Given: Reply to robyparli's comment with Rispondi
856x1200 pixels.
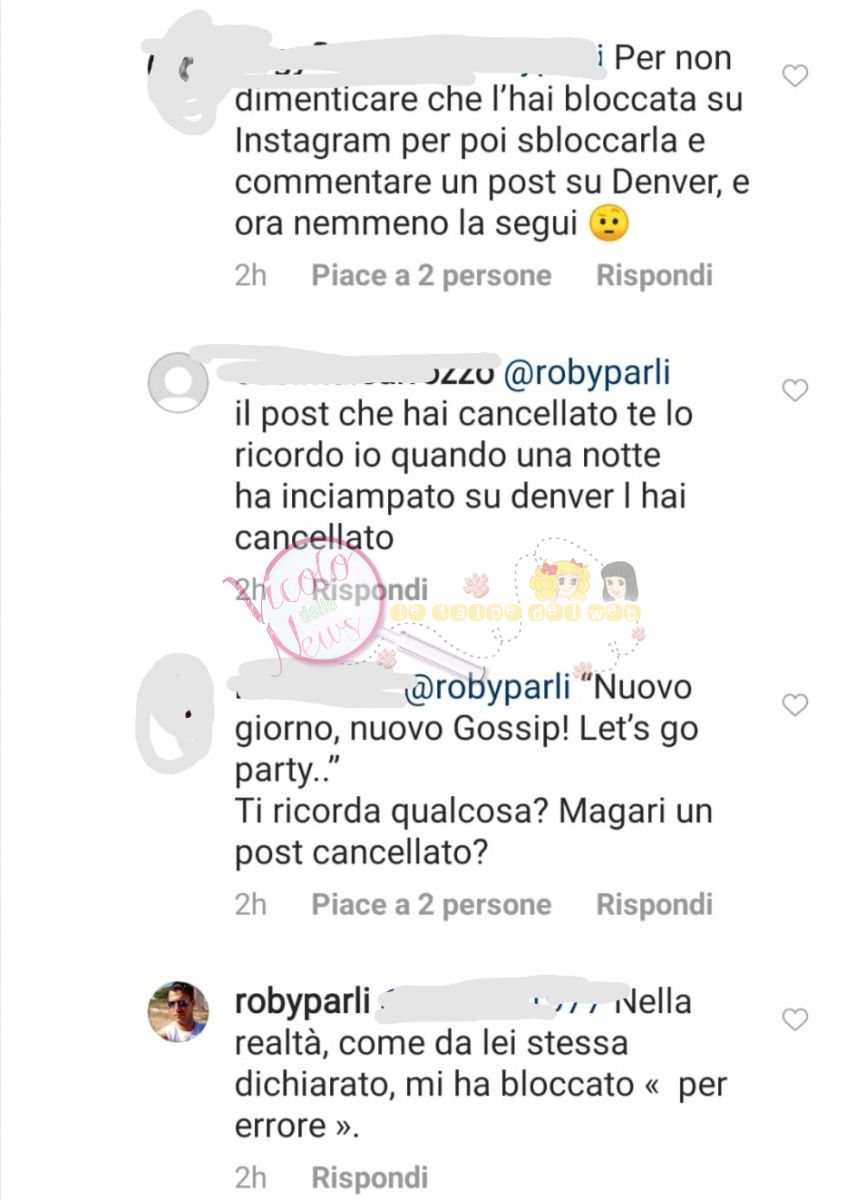Looking at the screenshot, I should (x=370, y=1177).
